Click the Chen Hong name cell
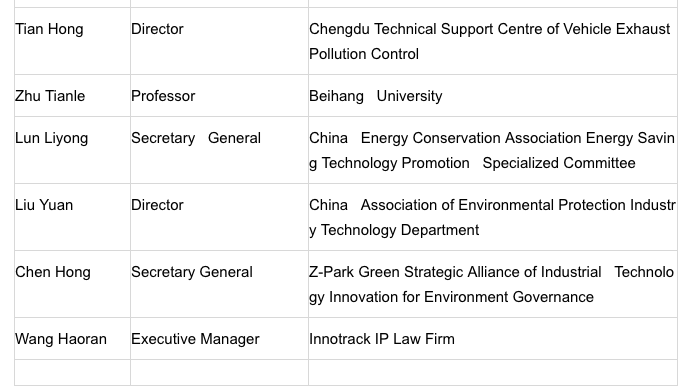Viewport: 693px width, 392px height. (x=72, y=284)
